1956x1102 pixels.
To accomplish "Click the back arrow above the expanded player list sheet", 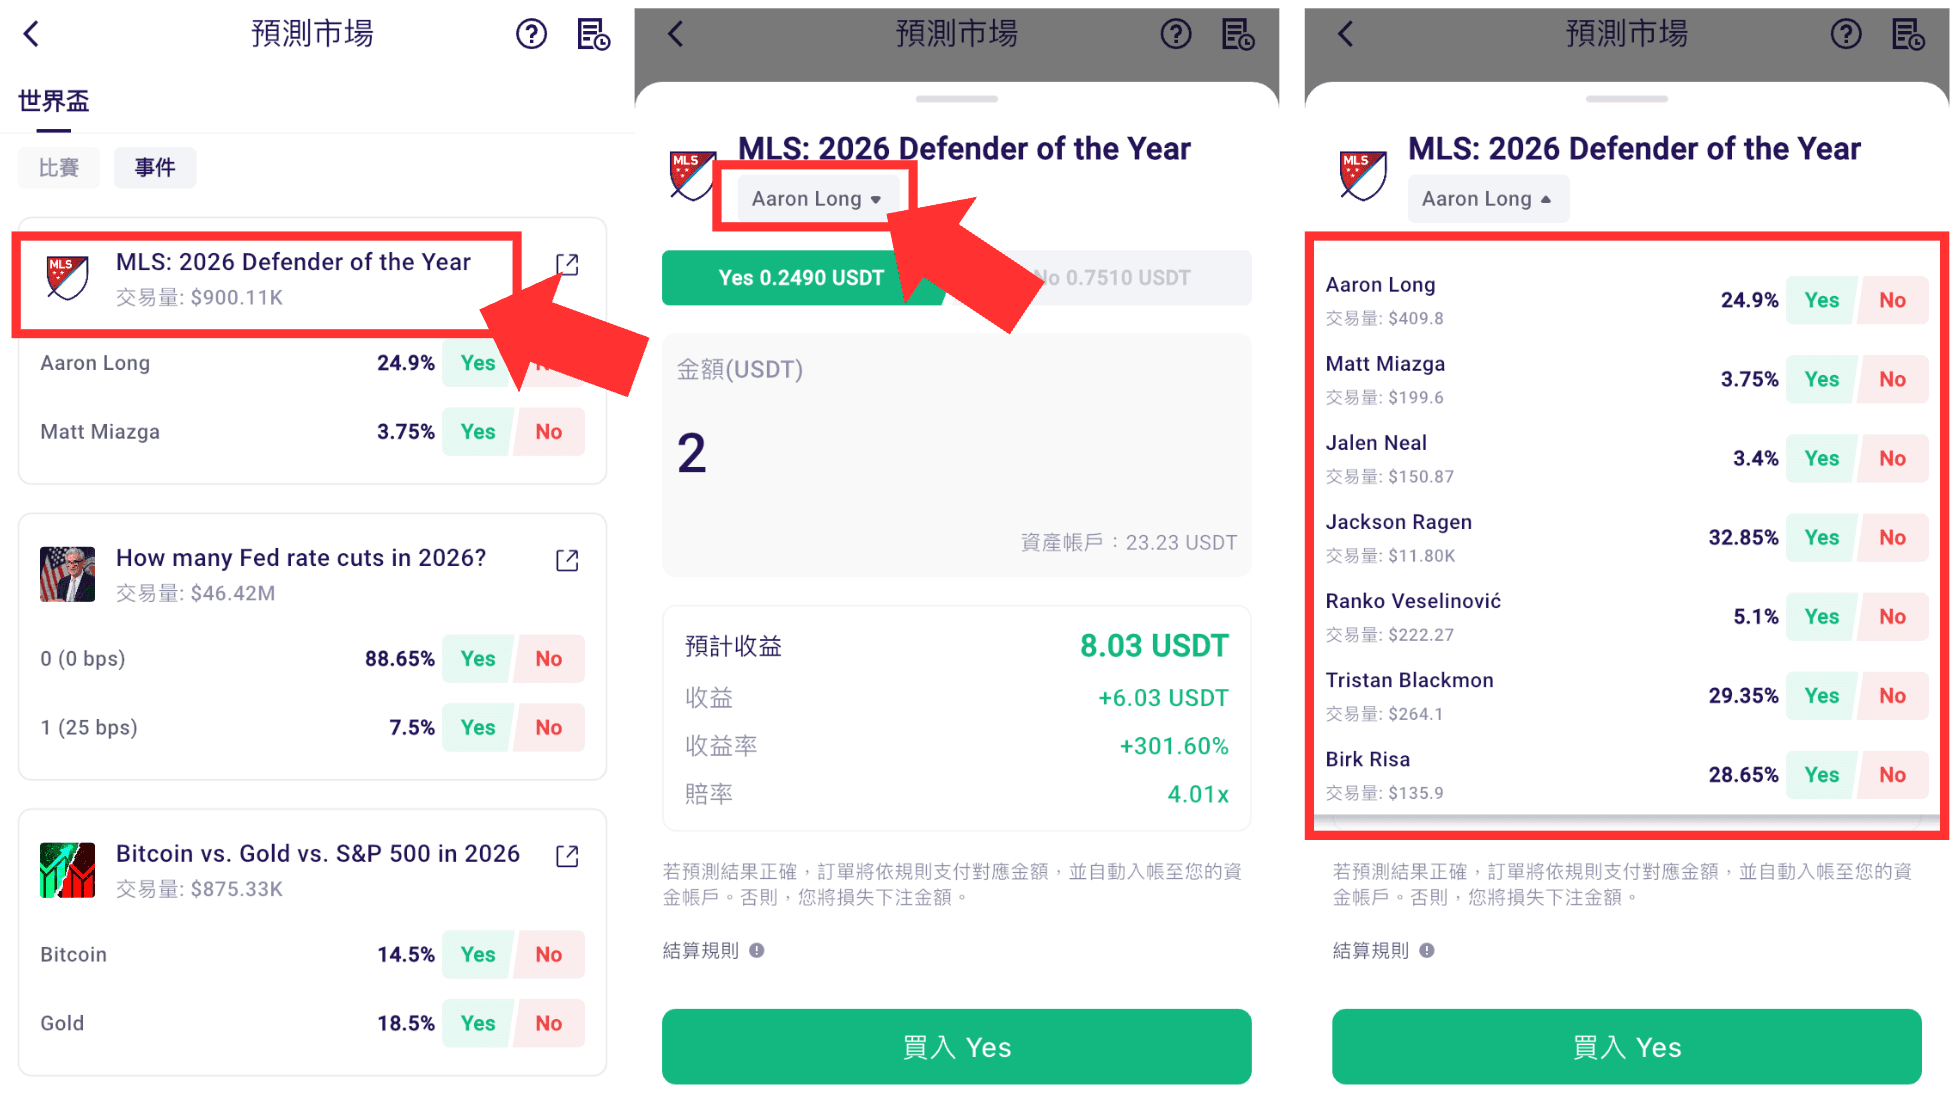I will [1346, 34].
